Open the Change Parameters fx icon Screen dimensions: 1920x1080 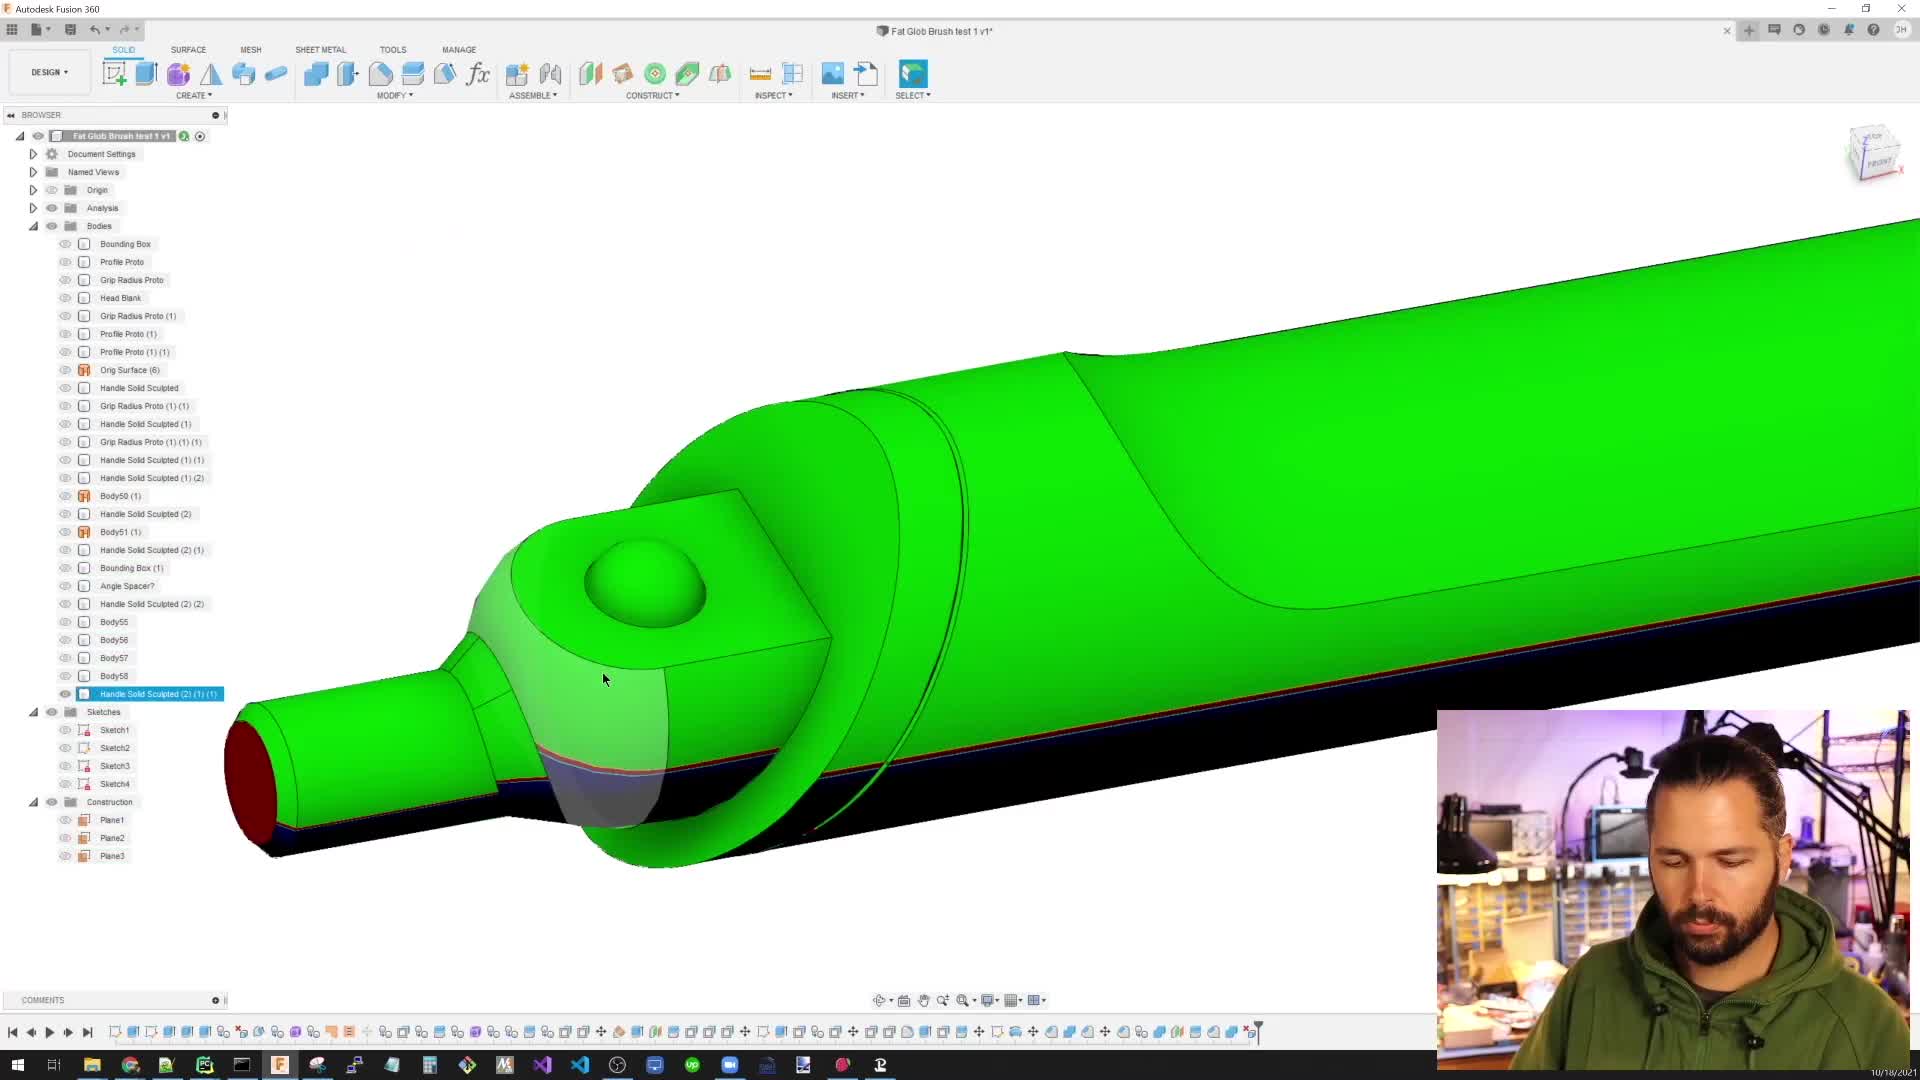[478, 73]
